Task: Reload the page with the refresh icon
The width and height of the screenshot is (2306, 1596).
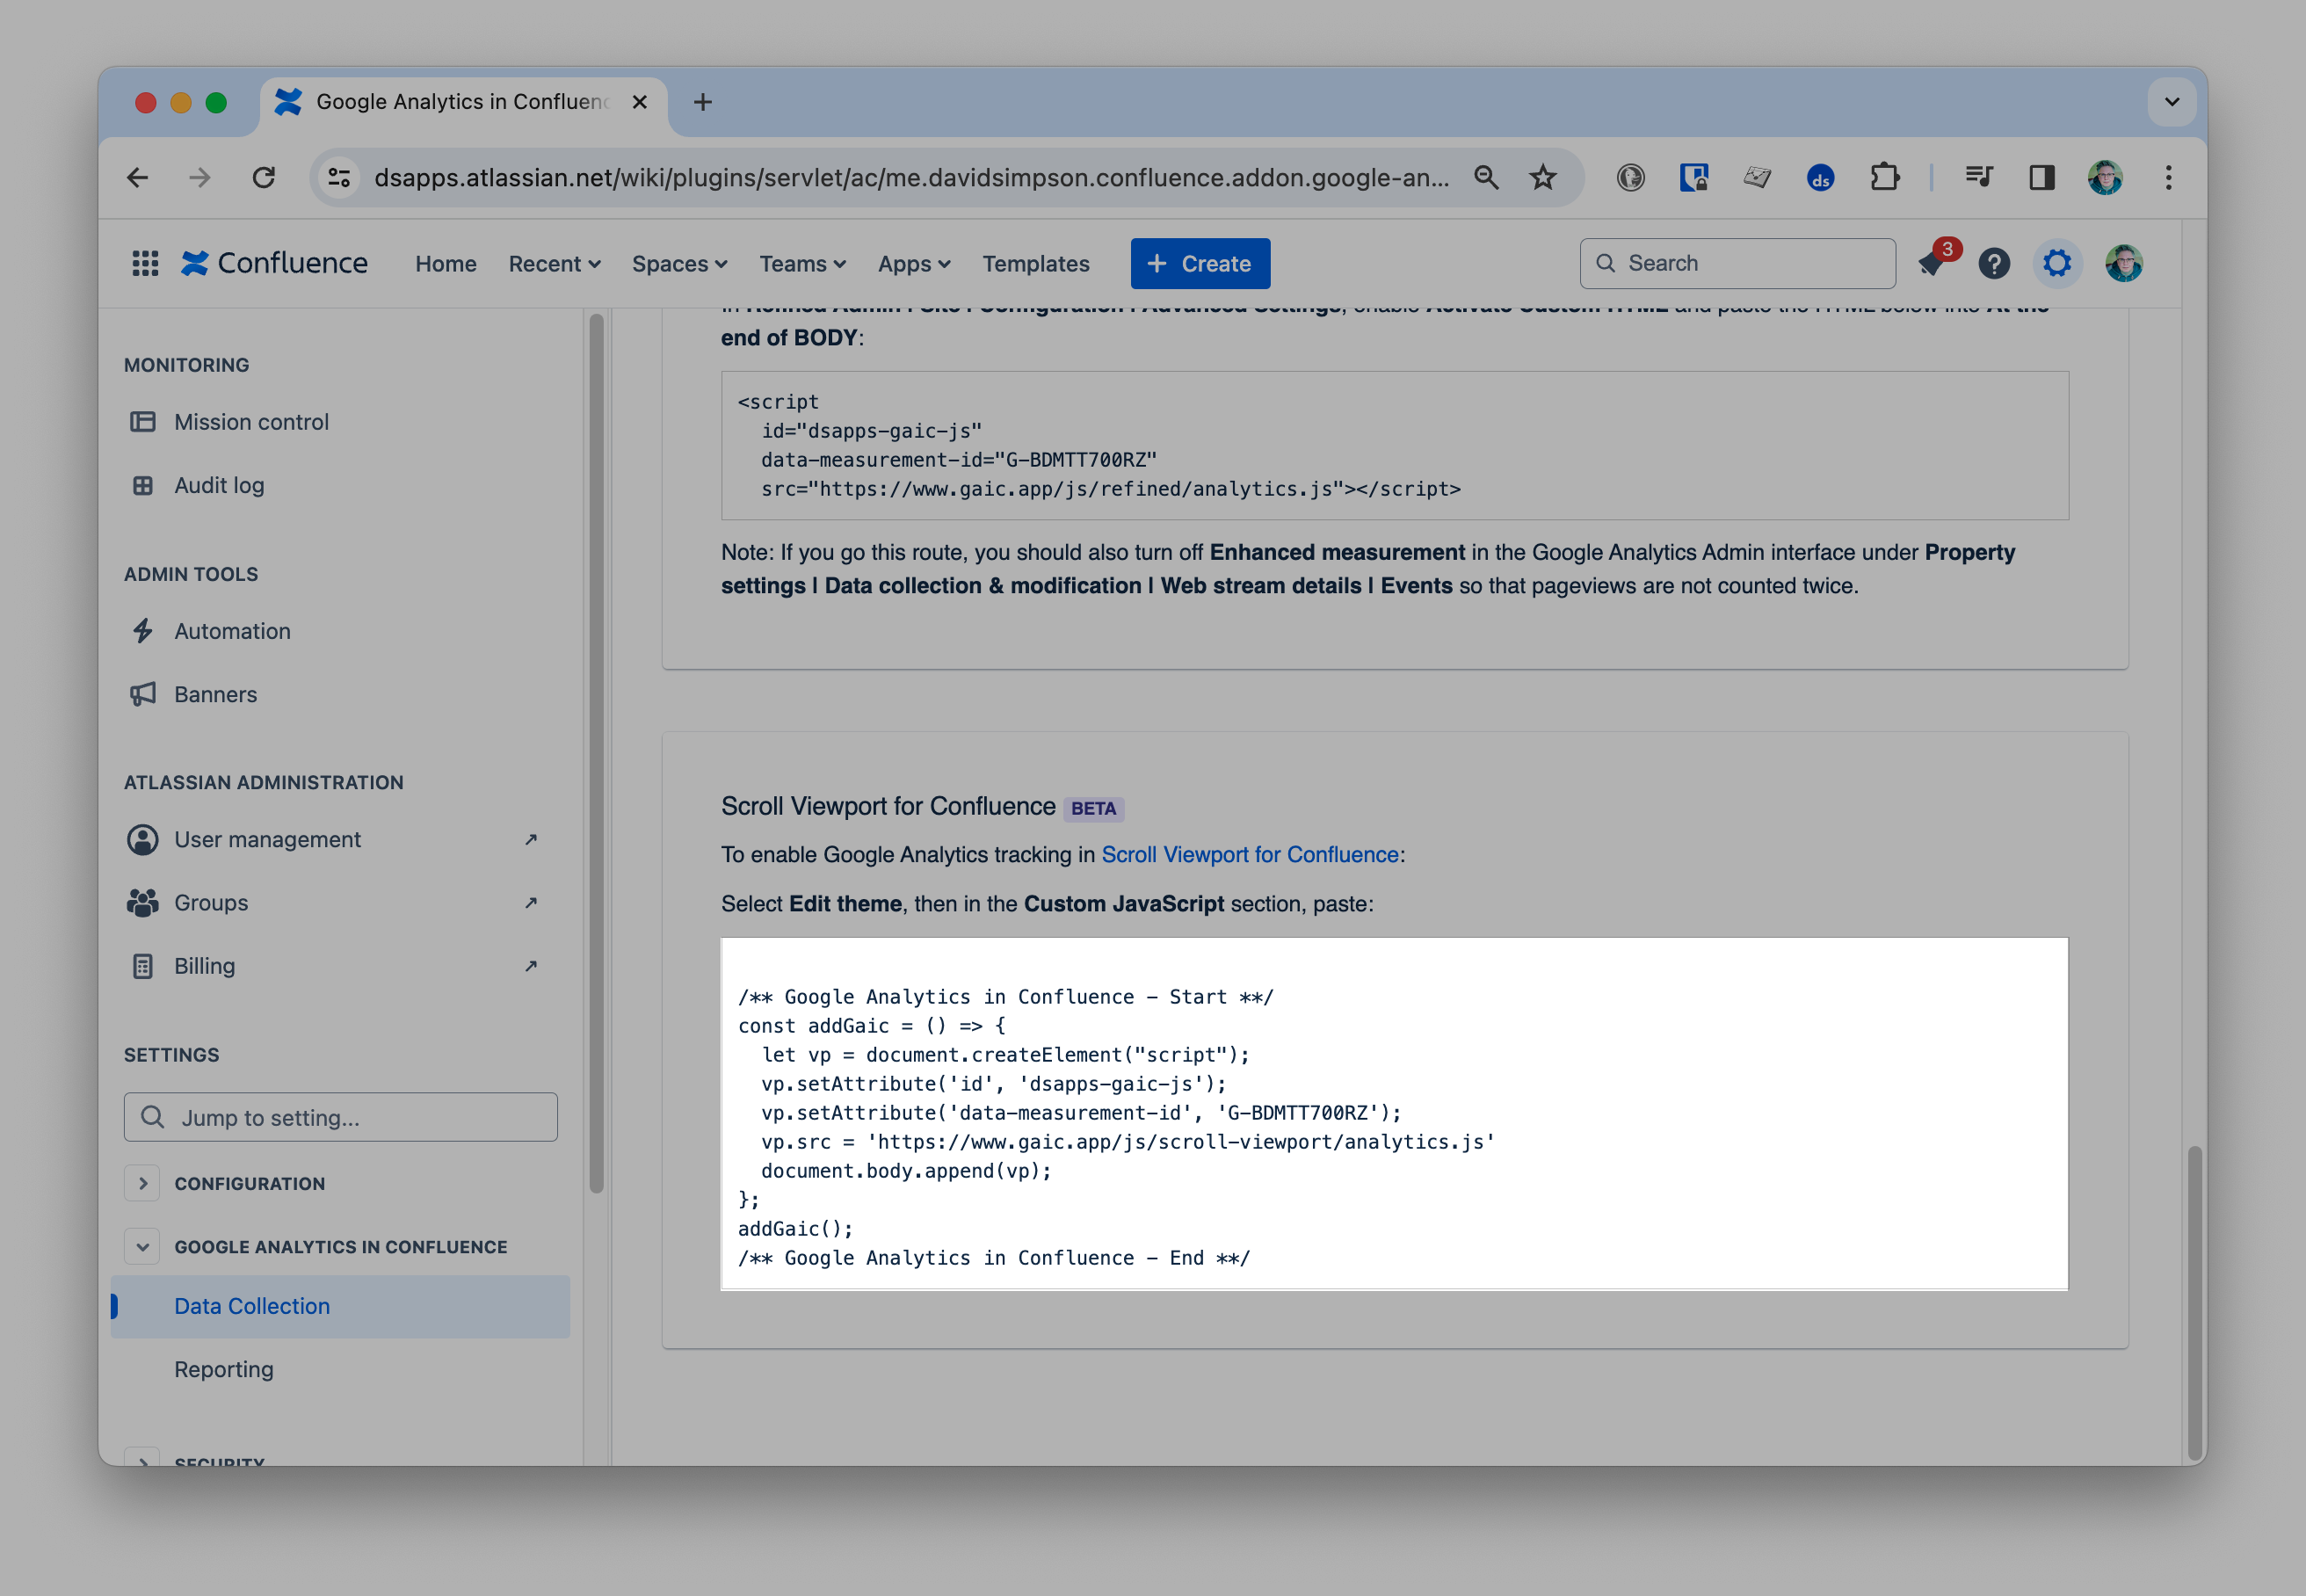Action: pyautogui.click(x=264, y=178)
